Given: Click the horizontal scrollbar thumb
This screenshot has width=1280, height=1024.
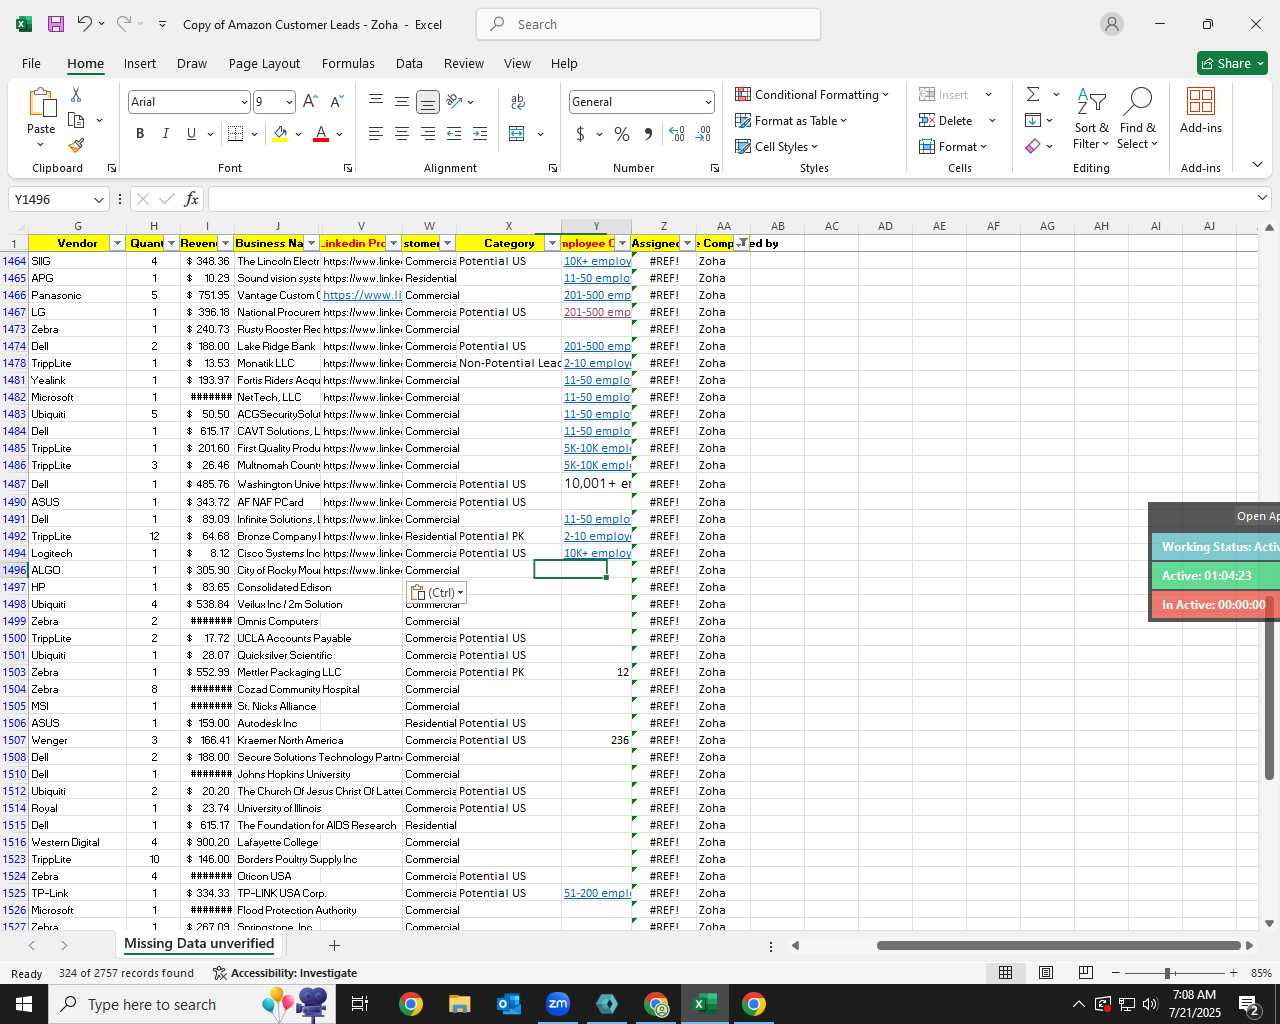Looking at the screenshot, I should 1059,945.
